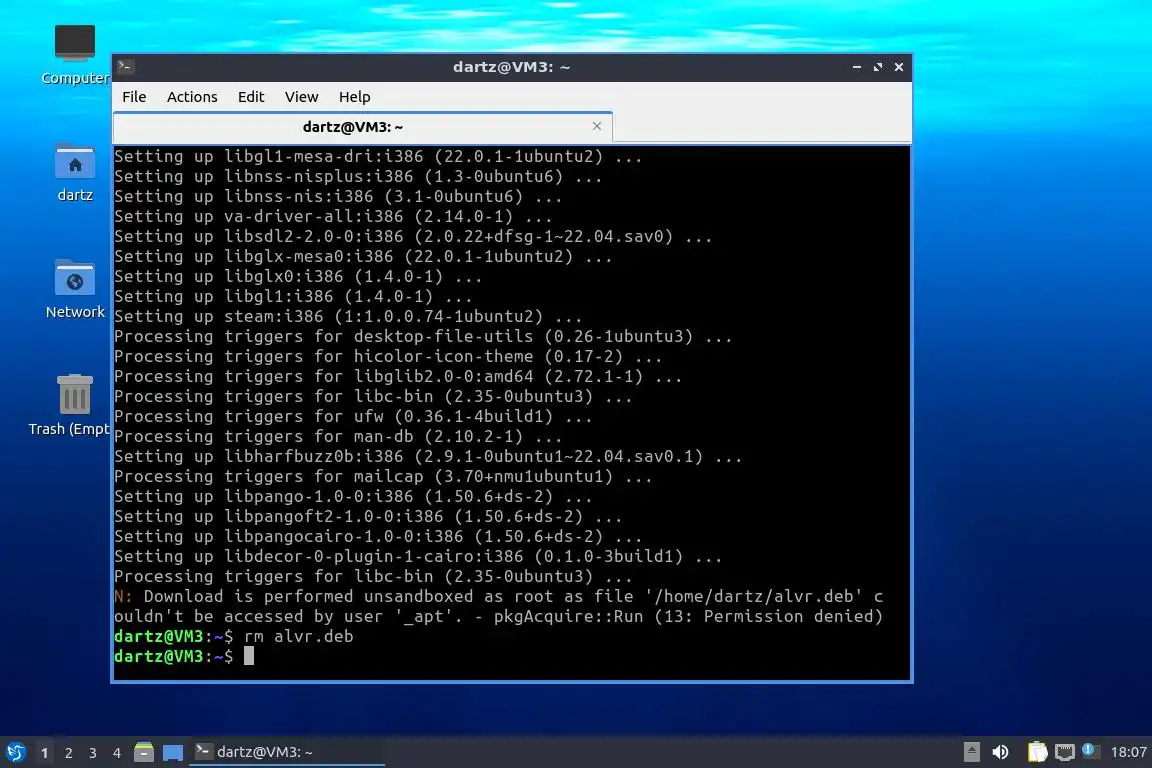This screenshot has width=1152, height=768.
Task: Launch file manager from taskbar
Action: click(144, 752)
